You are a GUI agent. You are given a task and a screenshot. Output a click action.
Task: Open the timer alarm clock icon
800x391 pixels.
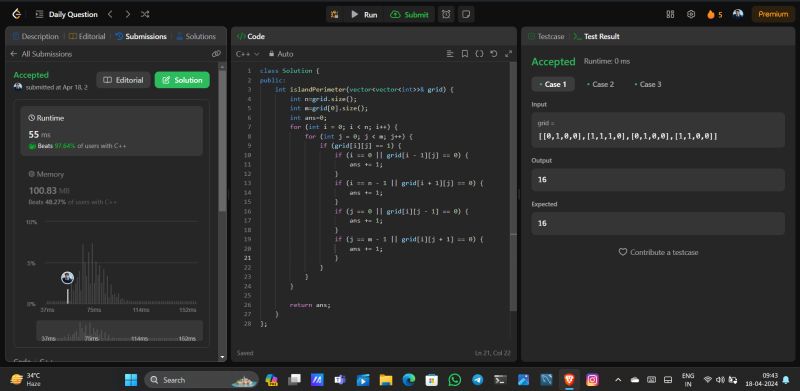(446, 15)
